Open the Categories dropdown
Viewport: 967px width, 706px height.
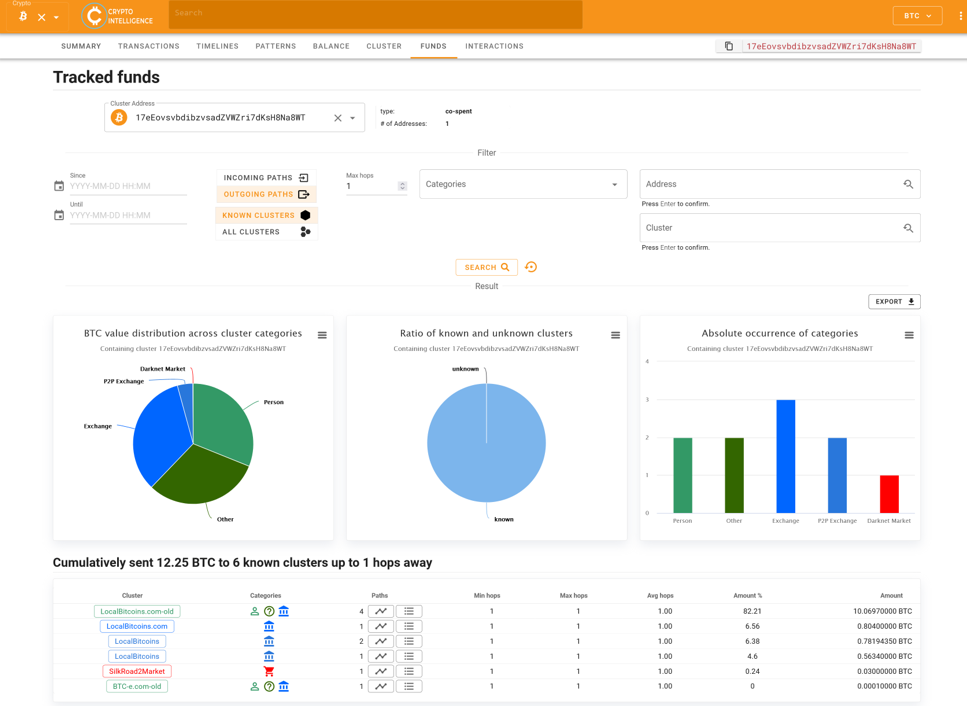[523, 184]
